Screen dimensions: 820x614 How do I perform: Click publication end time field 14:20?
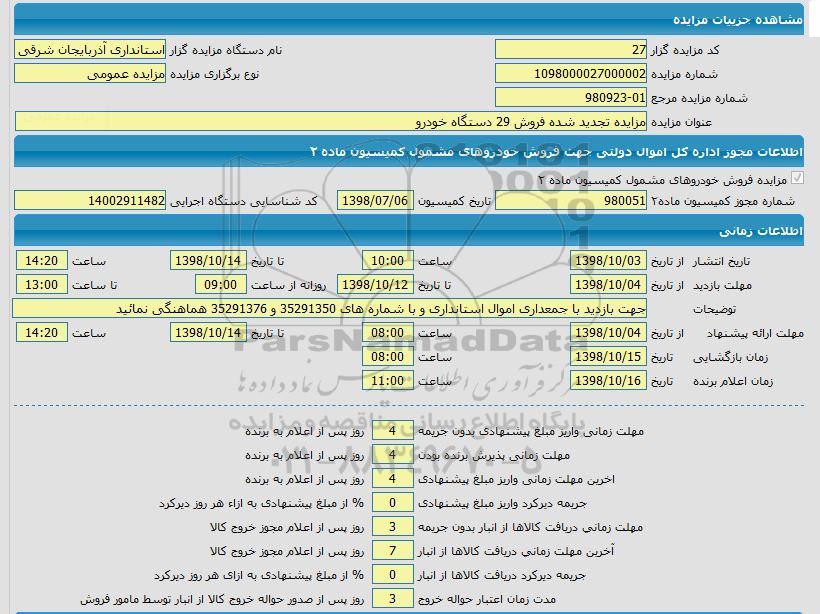(42, 260)
